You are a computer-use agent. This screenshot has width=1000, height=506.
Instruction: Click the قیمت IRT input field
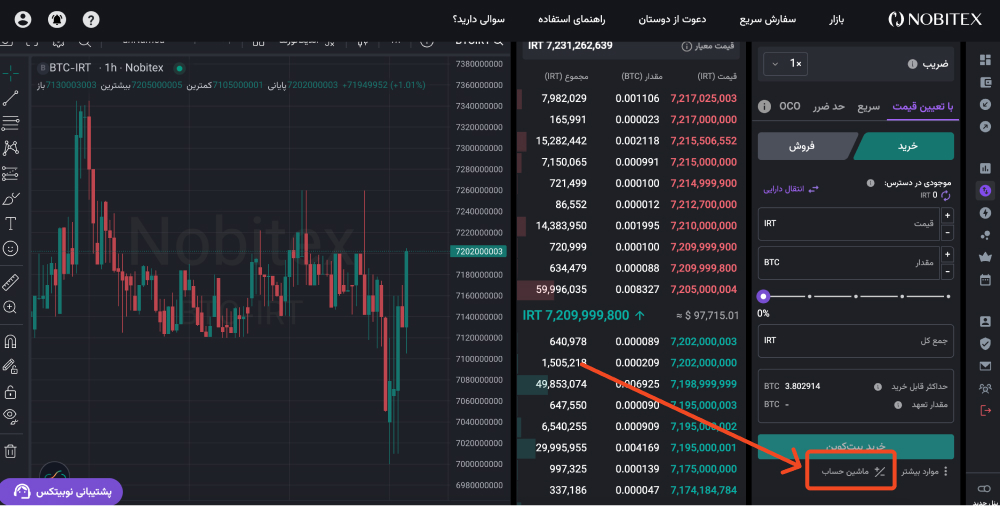848,224
